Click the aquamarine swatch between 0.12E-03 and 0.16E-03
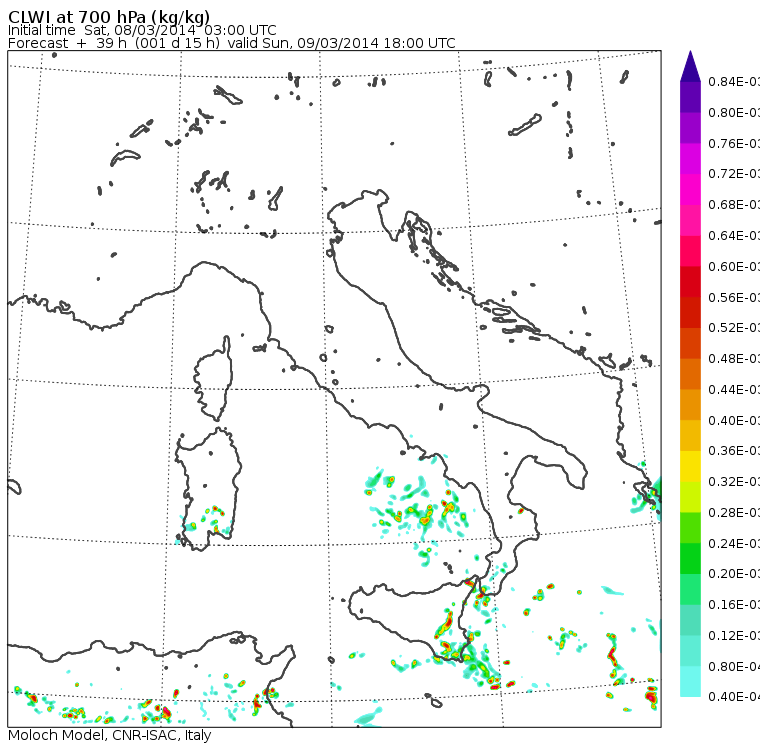The height and width of the screenshot is (749, 760). 690,620
